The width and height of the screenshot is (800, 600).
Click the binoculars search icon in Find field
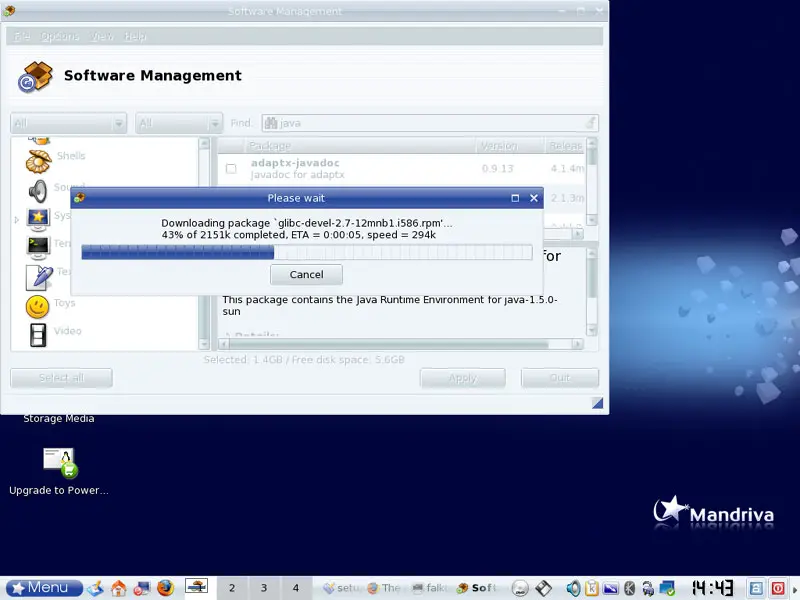(270, 123)
